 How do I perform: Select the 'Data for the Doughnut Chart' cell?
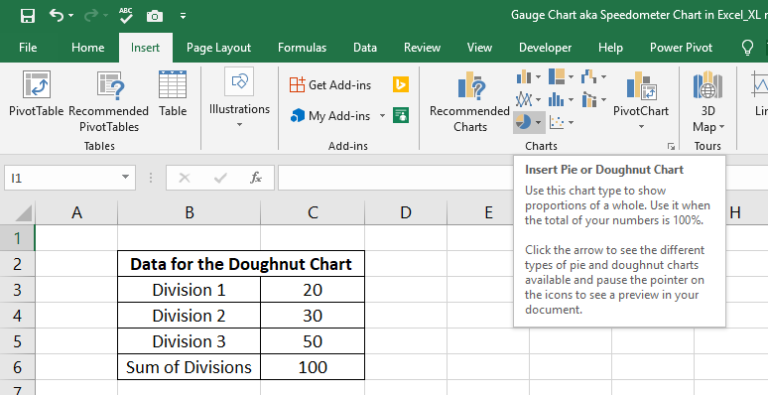[x=241, y=264]
